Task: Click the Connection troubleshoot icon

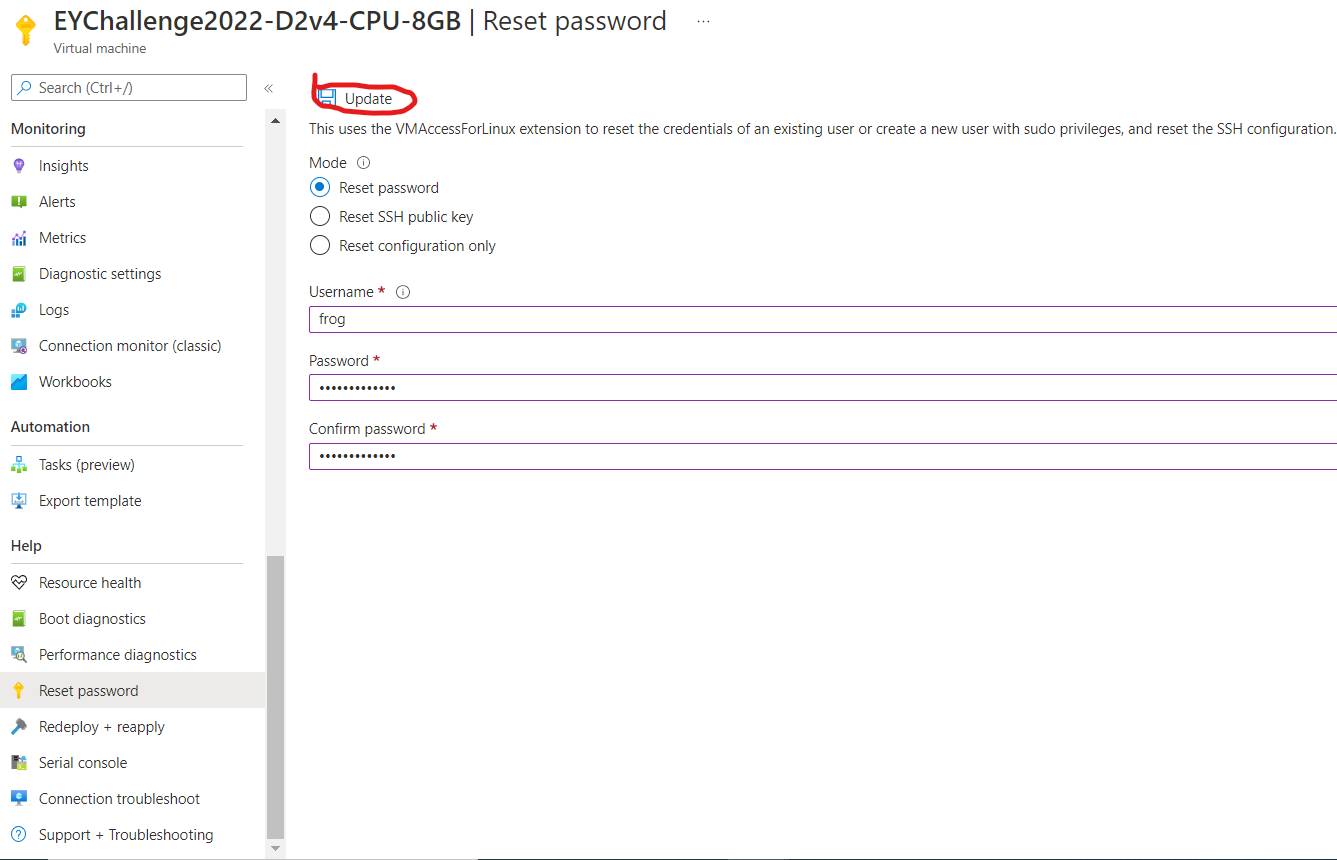Action: [19, 799]
